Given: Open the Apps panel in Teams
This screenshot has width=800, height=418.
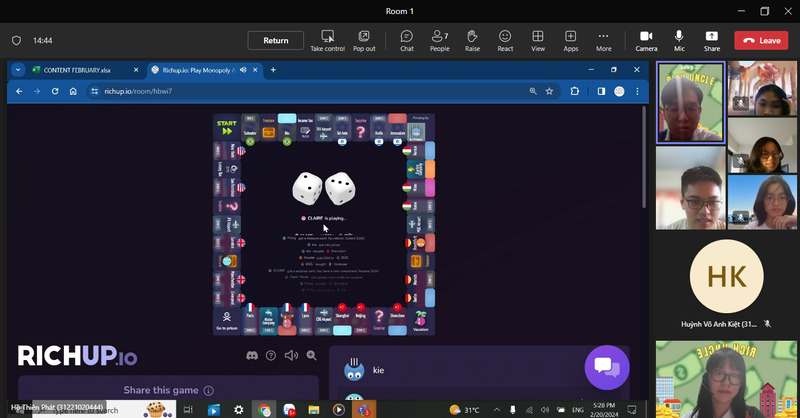Looking at the screenshot, I should (x=570, y=41).
